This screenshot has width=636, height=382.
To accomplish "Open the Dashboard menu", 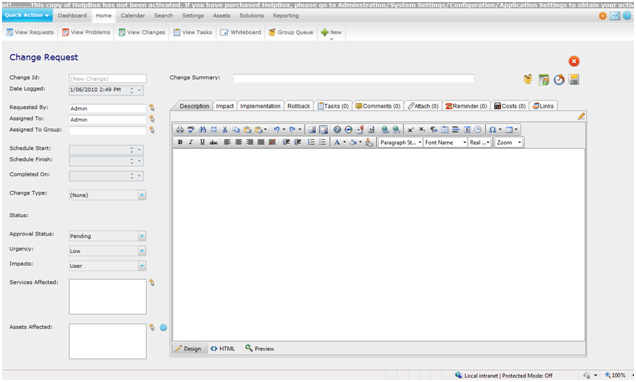I will click(72, 15).
